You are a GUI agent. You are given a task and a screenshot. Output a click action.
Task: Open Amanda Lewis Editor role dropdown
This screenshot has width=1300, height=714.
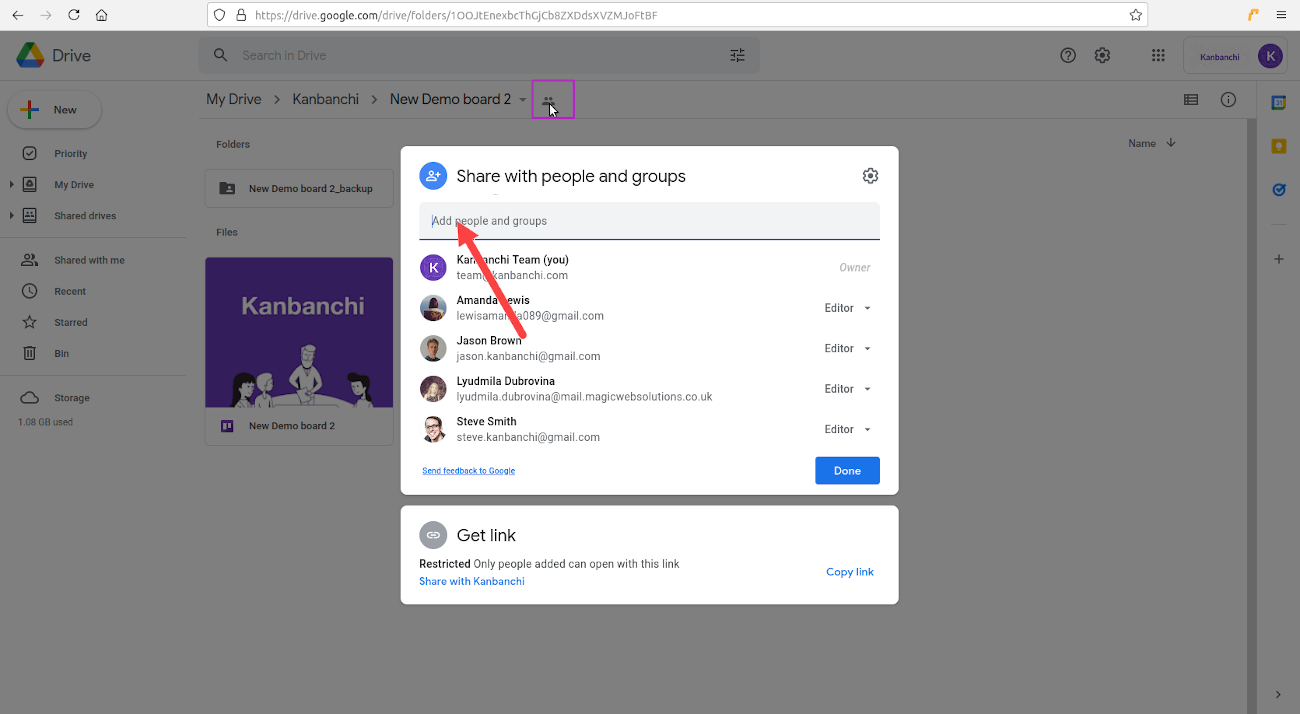point(848,308)
